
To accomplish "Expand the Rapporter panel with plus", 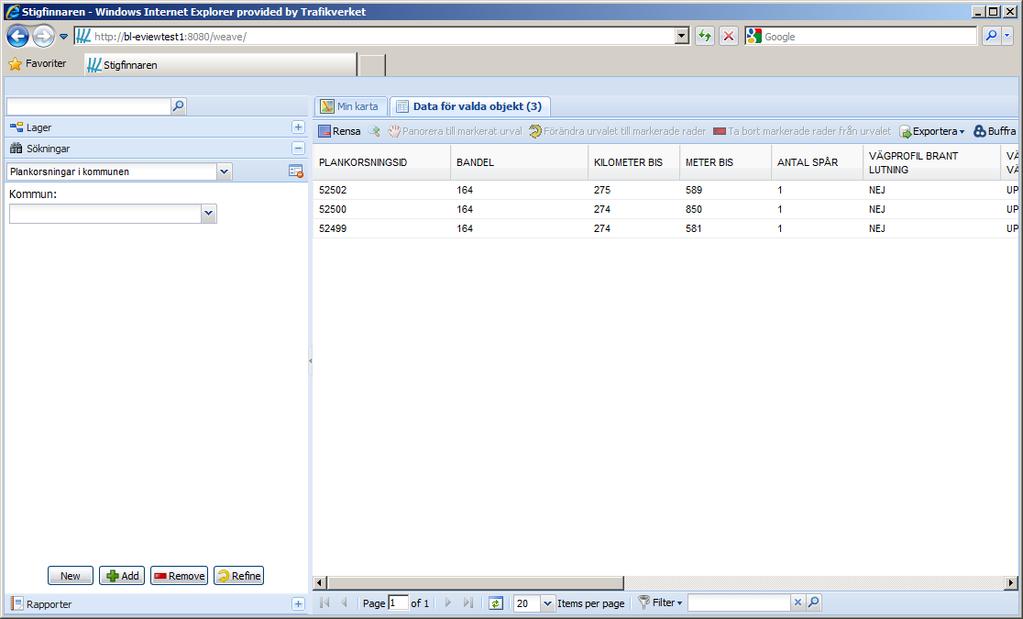I will point(298,604).
